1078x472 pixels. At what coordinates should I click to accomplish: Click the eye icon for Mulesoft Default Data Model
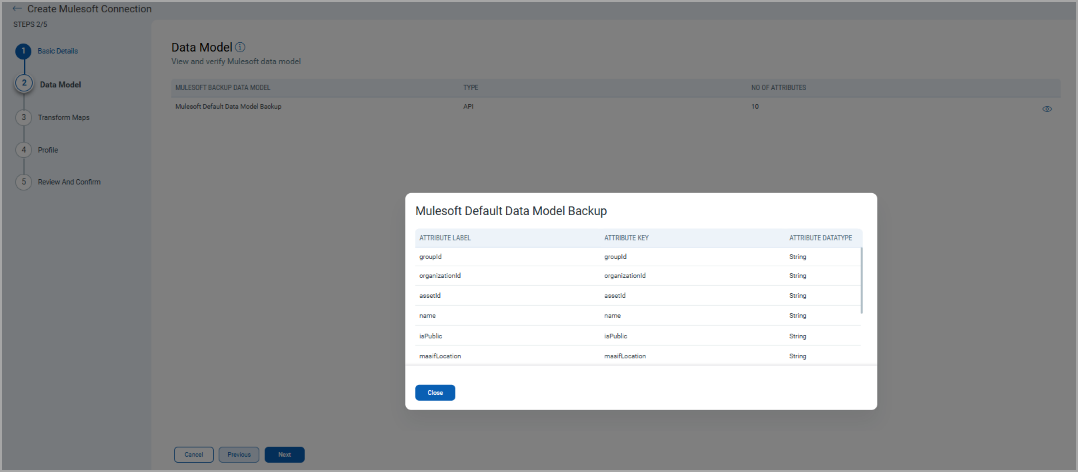[1047, 109]
